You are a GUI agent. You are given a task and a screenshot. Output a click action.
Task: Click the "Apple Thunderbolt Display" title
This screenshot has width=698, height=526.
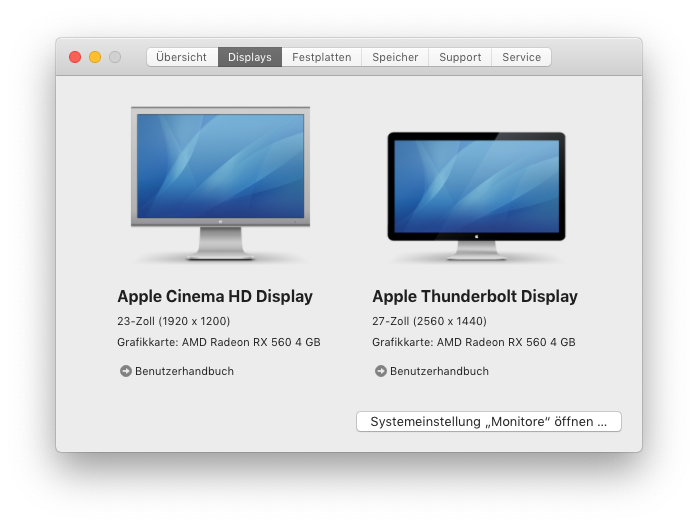pyautogui.click(x=475, y=296)
